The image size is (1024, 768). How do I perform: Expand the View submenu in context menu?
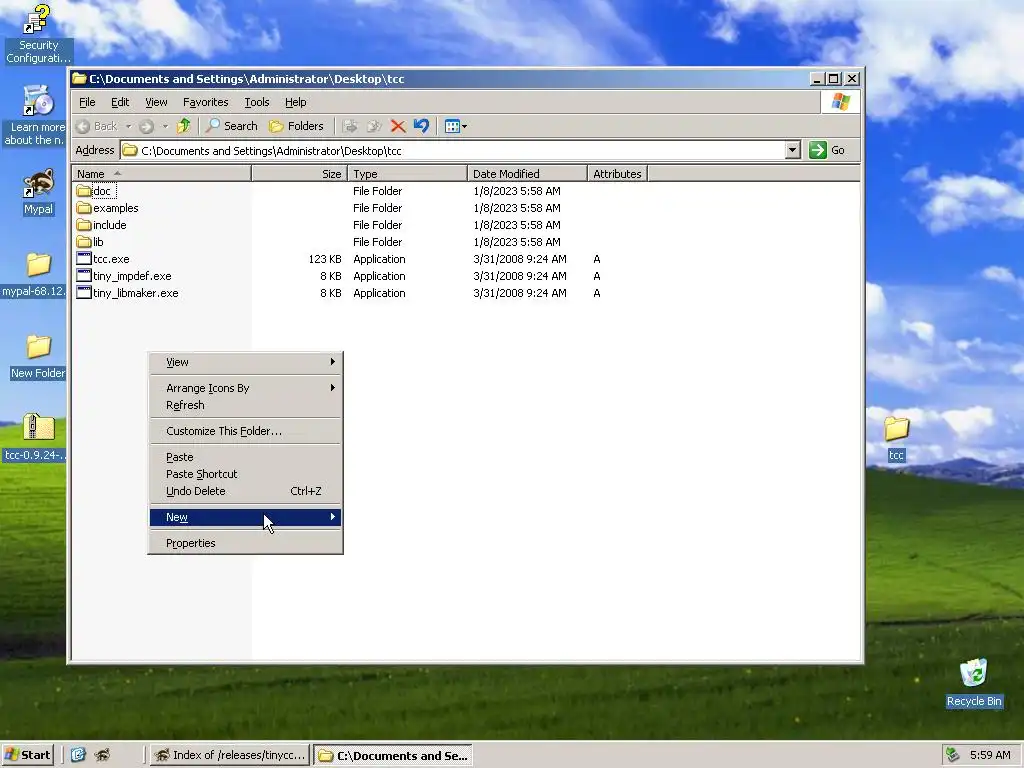246,362
